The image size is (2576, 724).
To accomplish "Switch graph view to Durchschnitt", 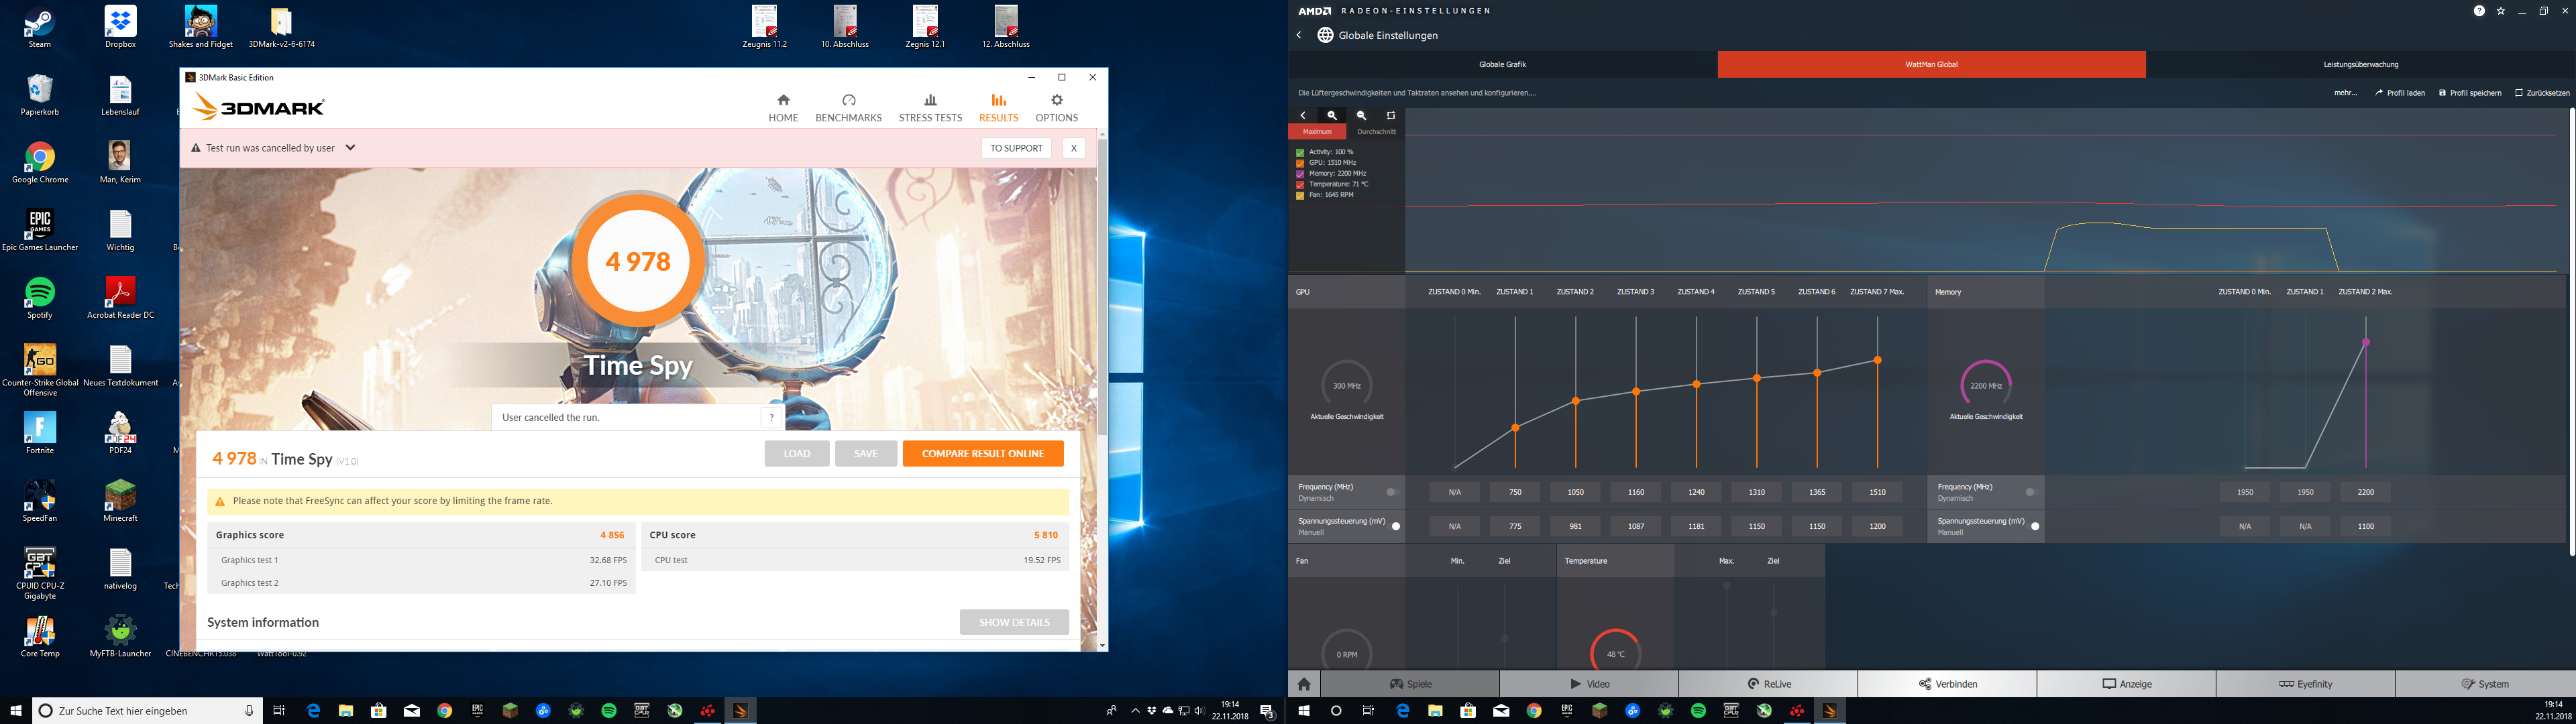I will (1376, 132).
